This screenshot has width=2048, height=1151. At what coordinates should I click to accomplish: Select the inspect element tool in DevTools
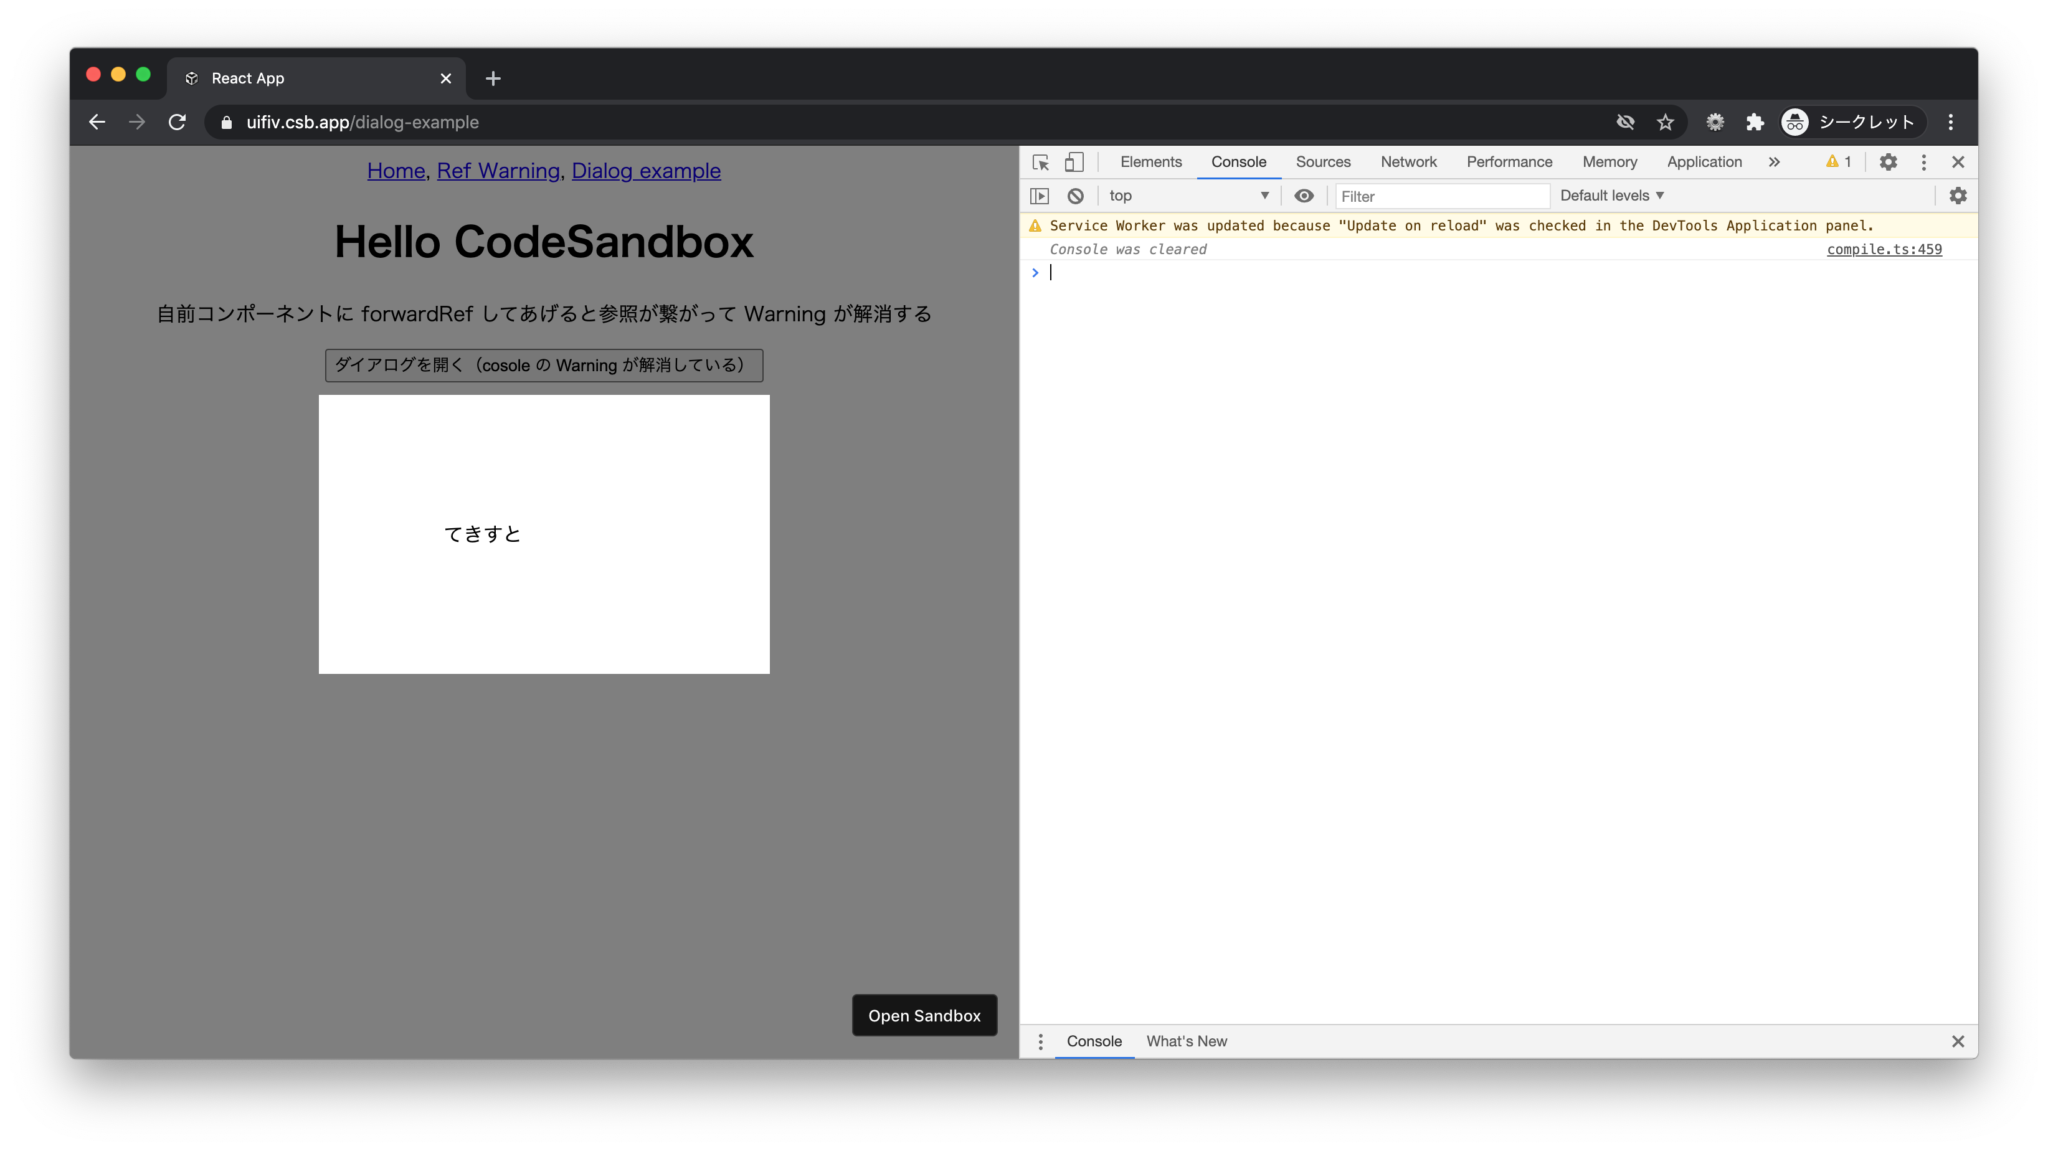[x=1039, y=161]
